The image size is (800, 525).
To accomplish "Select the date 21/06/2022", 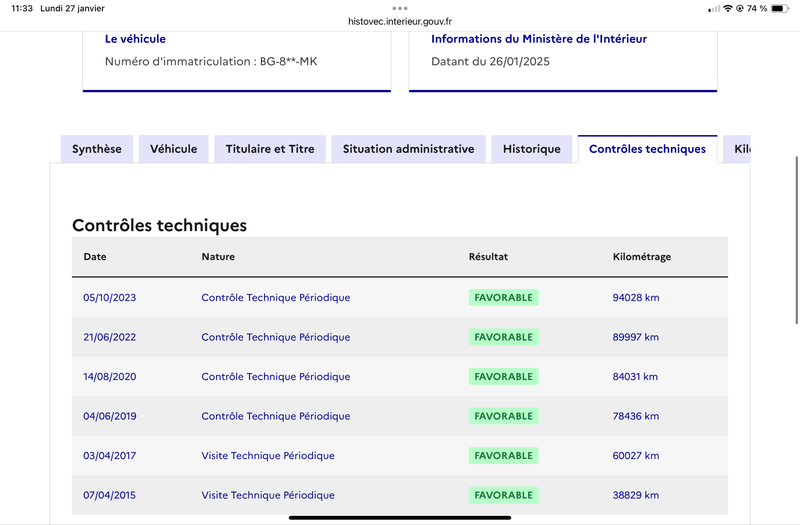I will [x=110, y=337].
